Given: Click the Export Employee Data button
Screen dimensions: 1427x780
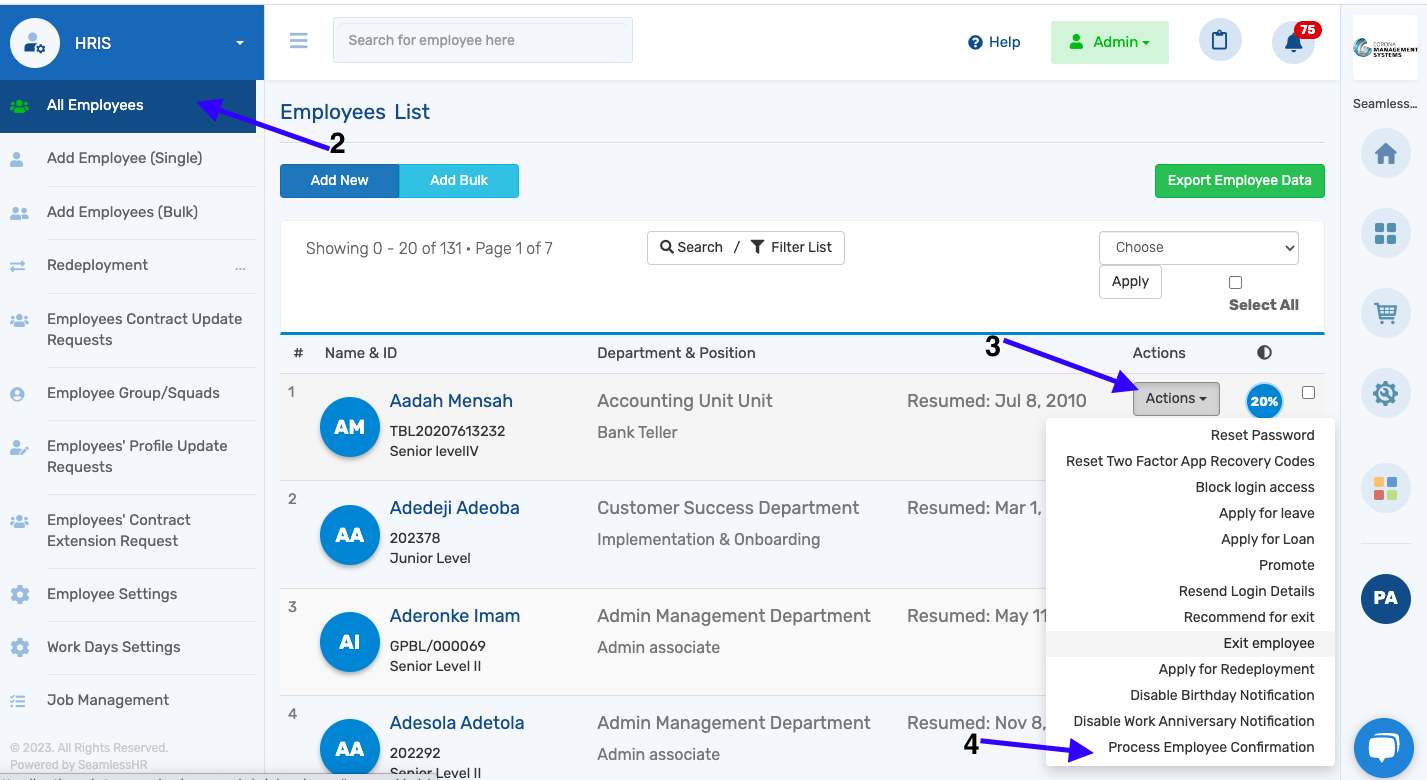Looking at the screenshot, I should click(x=1239, y=180).
